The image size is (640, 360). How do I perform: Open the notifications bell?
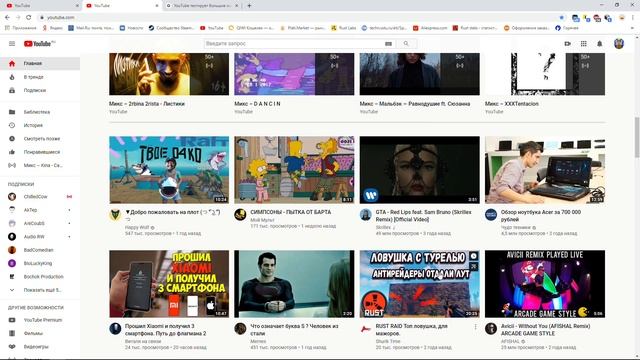600,44
